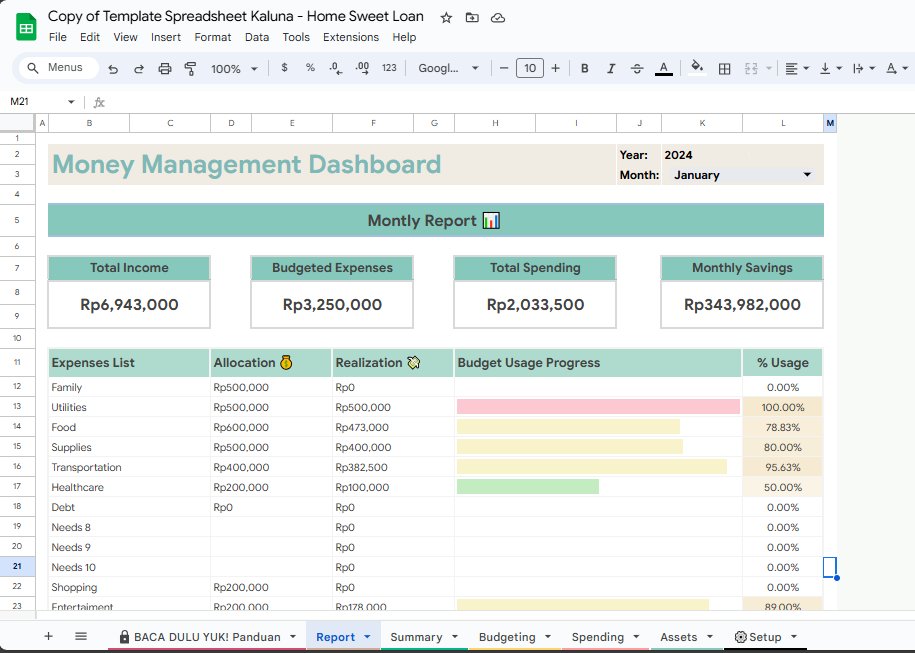Open the Month dropdown showing January
Screen dimensions: 915x653
pyautogui.click(x=742, y=174)
